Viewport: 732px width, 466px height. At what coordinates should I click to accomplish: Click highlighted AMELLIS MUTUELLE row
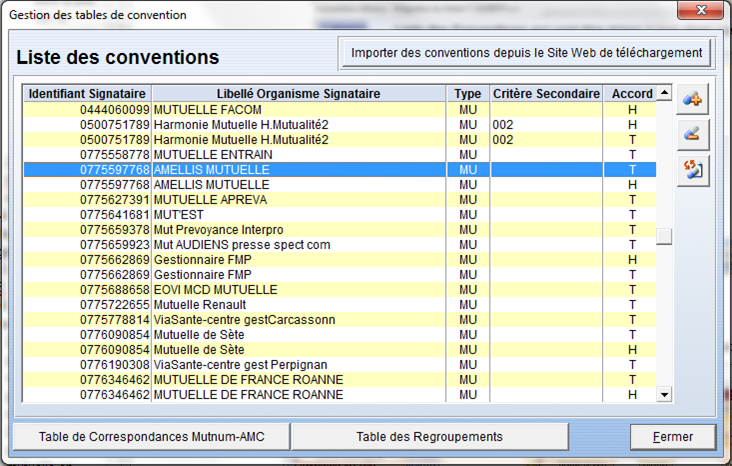[340, 169]
